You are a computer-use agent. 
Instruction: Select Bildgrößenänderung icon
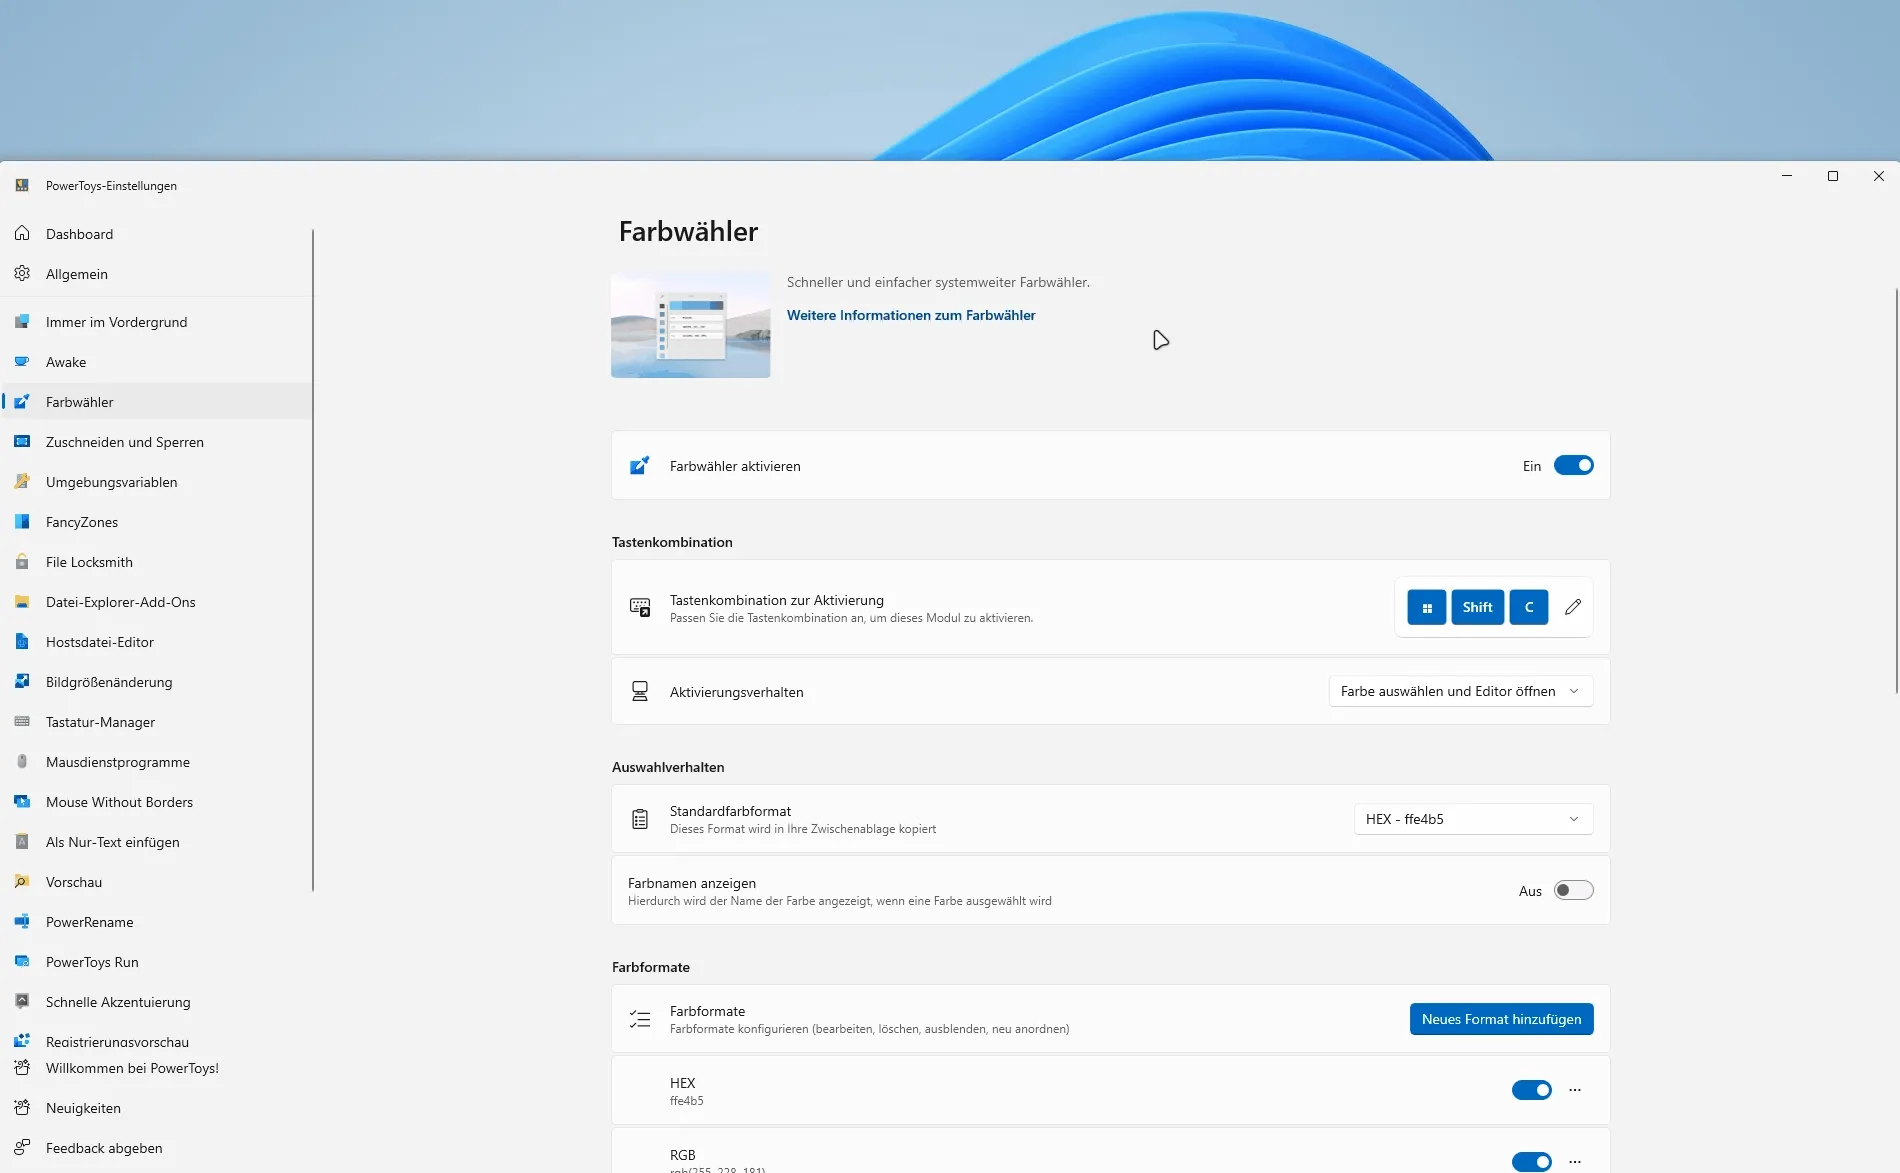pos(22,681)
